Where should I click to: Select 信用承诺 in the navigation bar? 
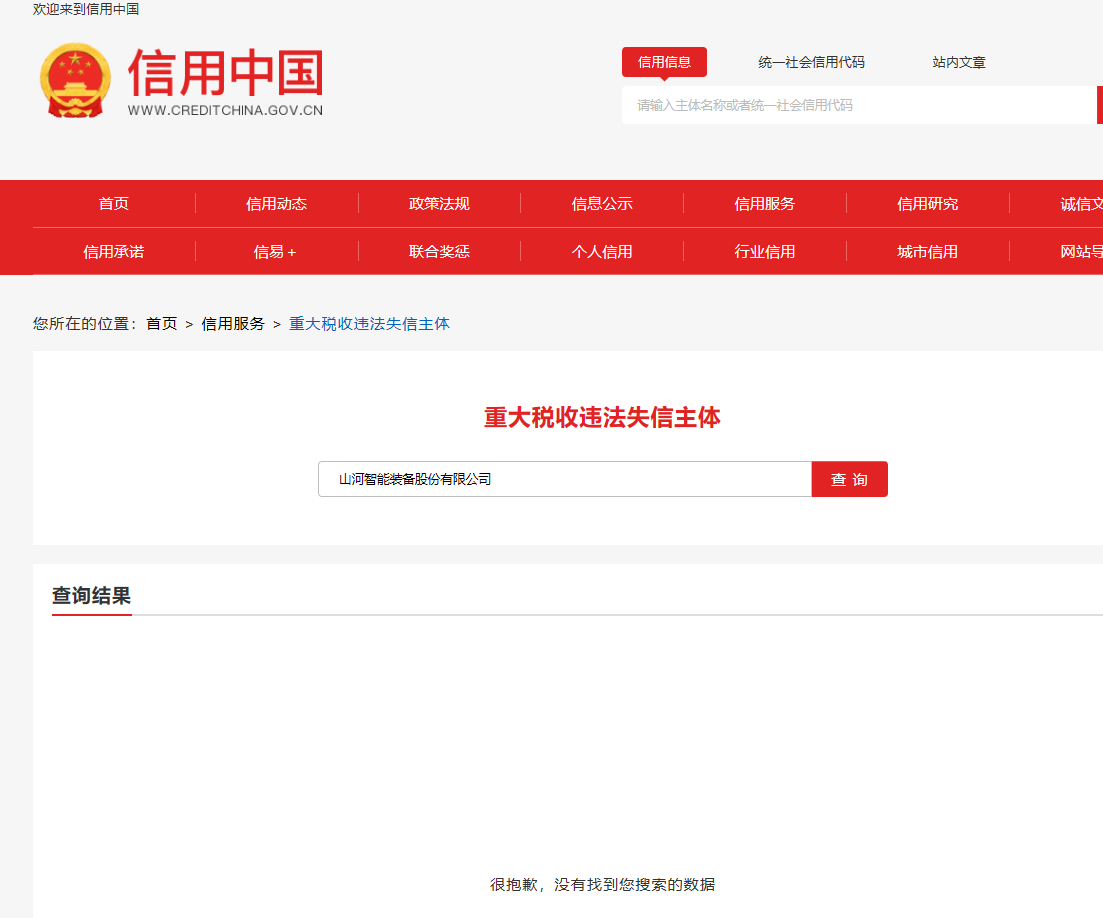coord(113,251)
